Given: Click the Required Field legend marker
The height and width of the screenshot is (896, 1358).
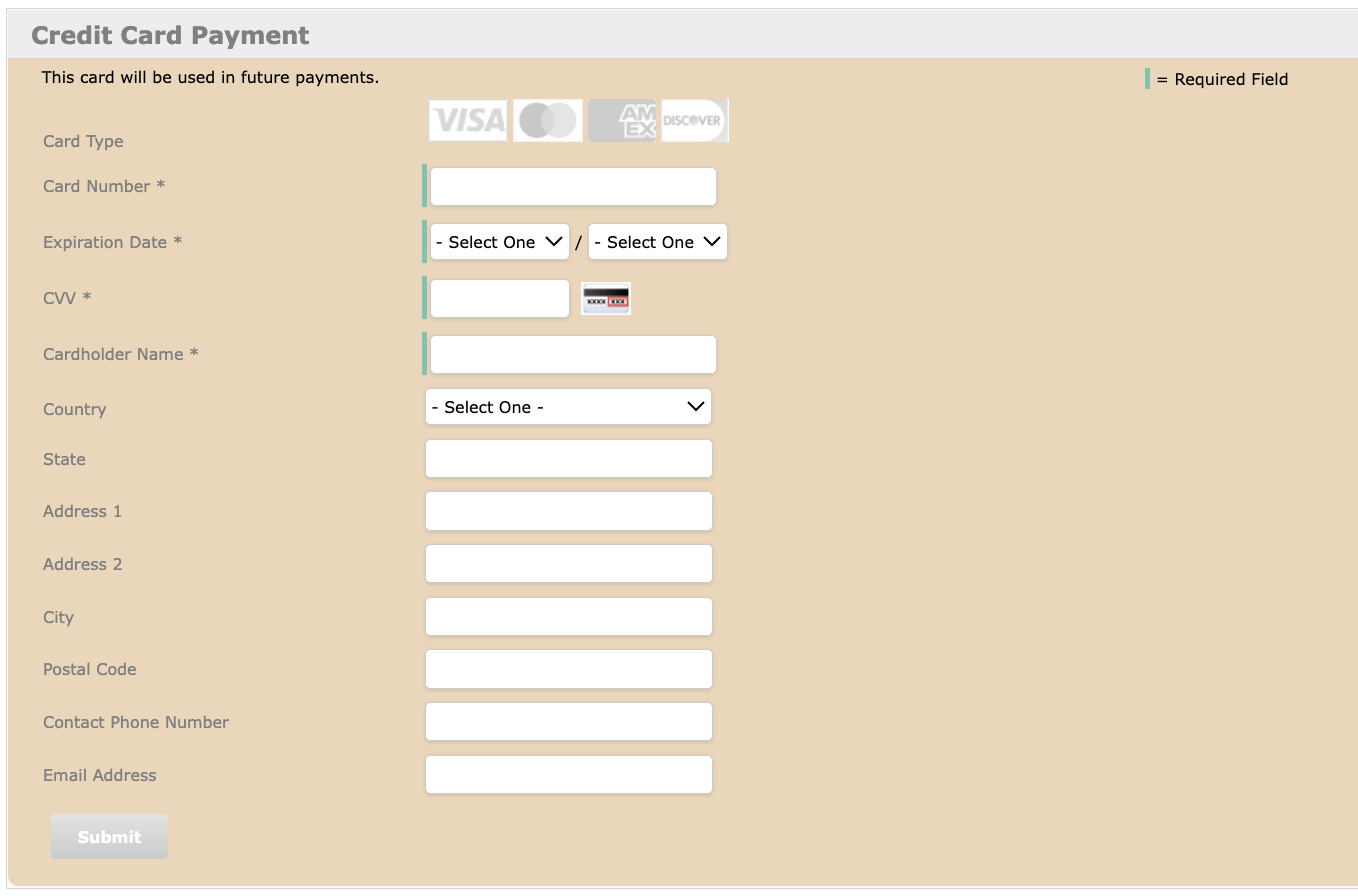Looking at the screenshot, I should click(1147, 78).
